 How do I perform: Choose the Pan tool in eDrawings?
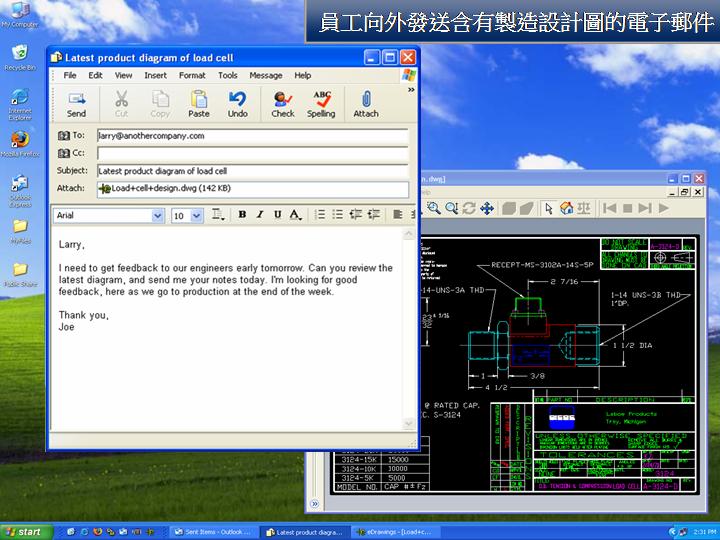coord(487,208)
